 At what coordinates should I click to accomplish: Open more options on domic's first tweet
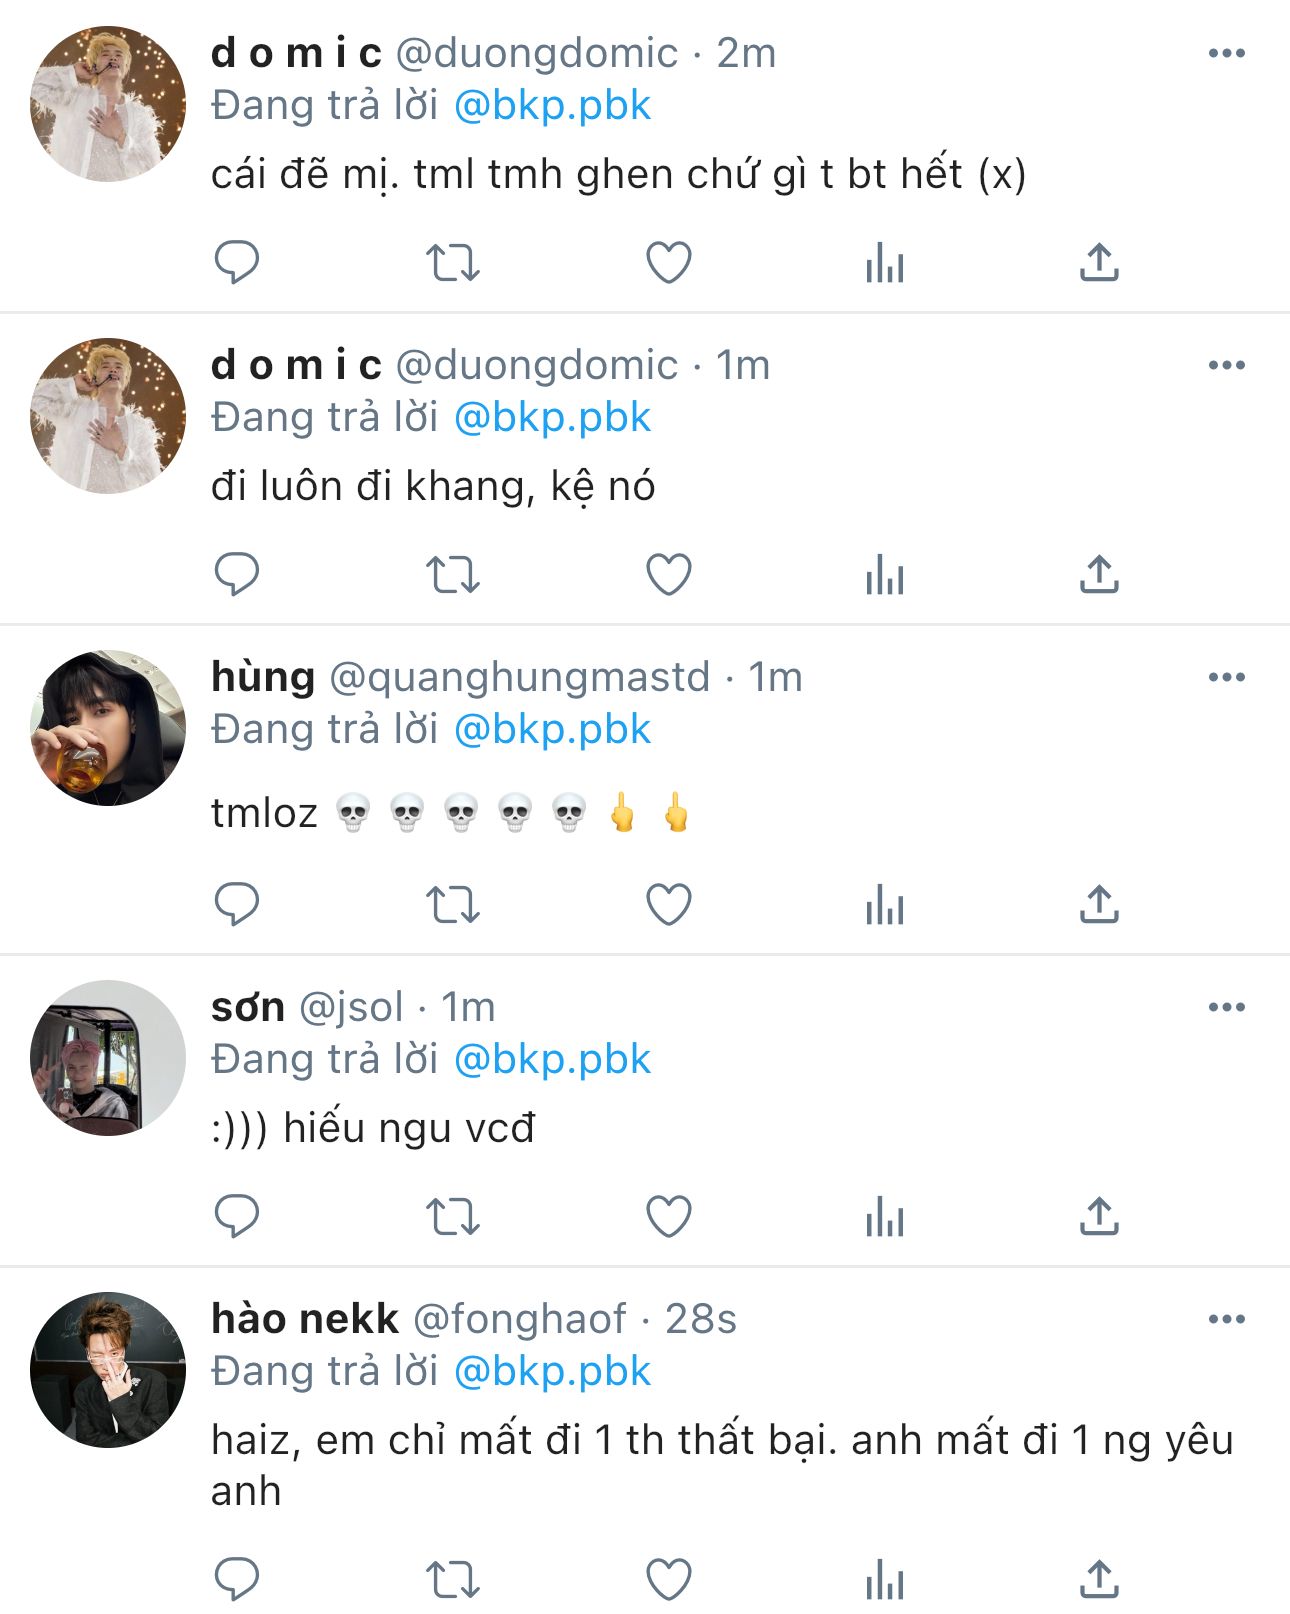click(x=1226, y=53)
